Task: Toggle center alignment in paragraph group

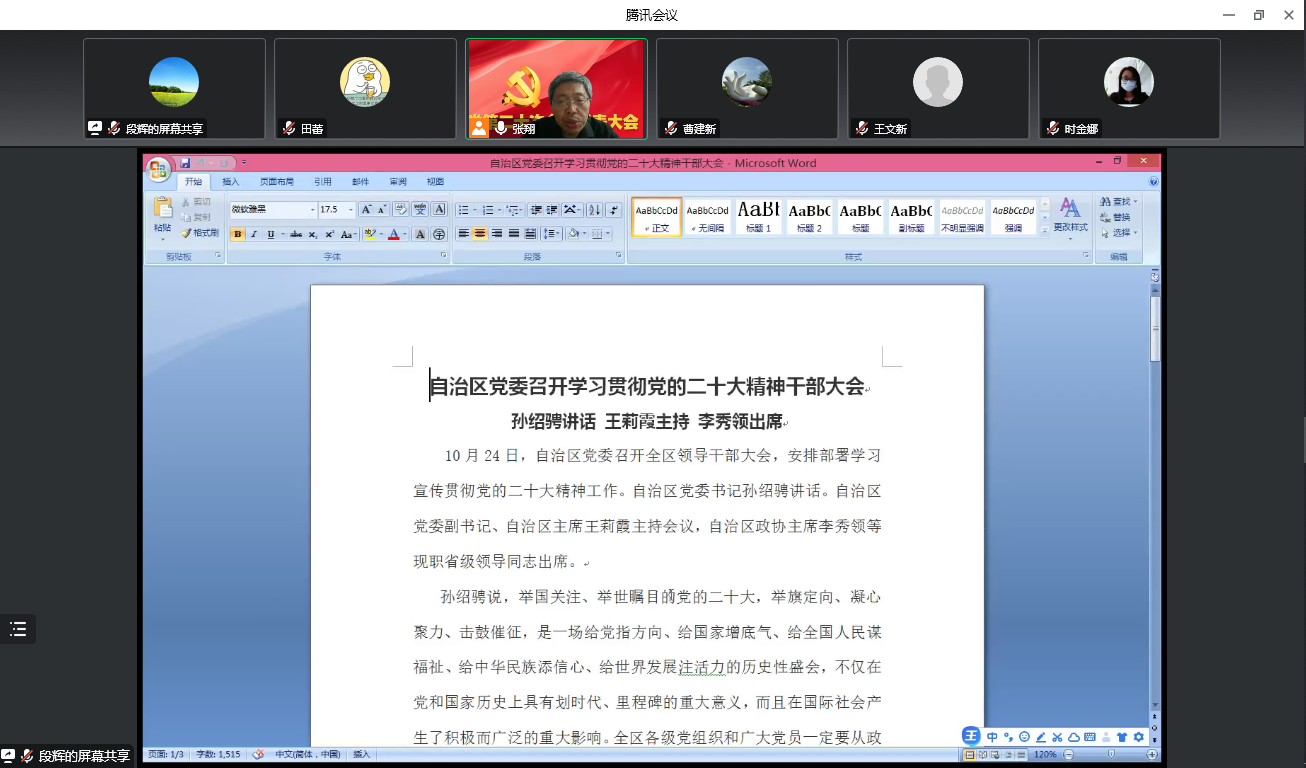Action: click(480, 234)
